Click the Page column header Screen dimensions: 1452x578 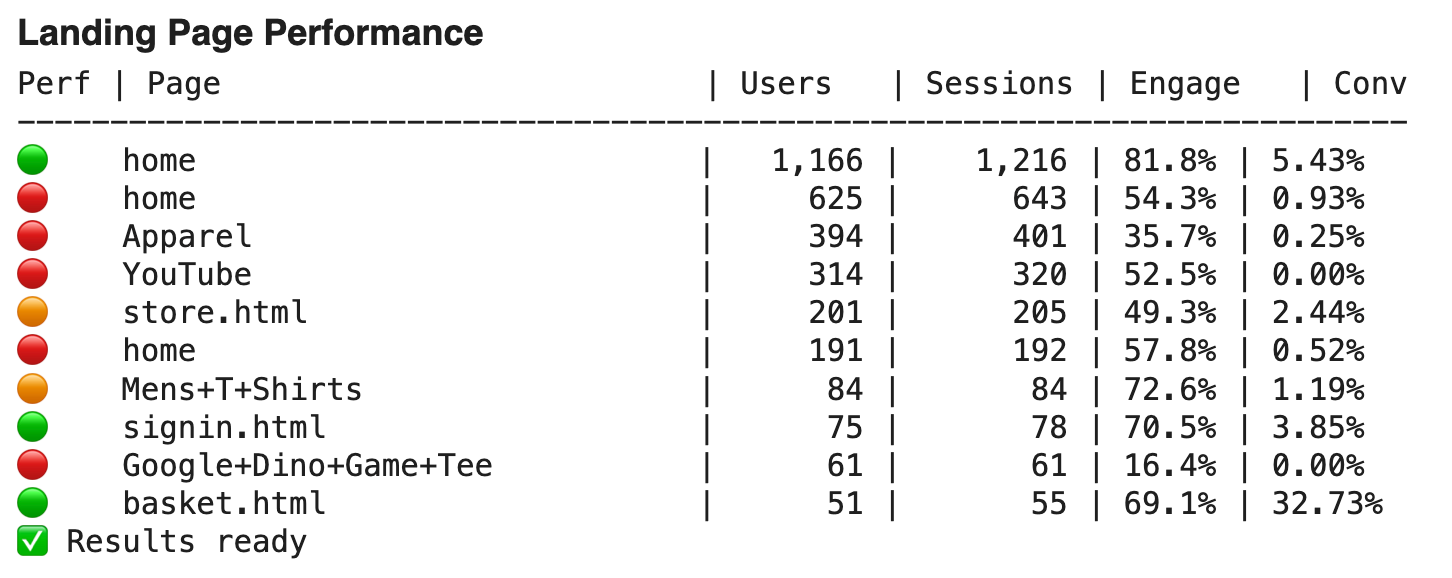point(183,86)
